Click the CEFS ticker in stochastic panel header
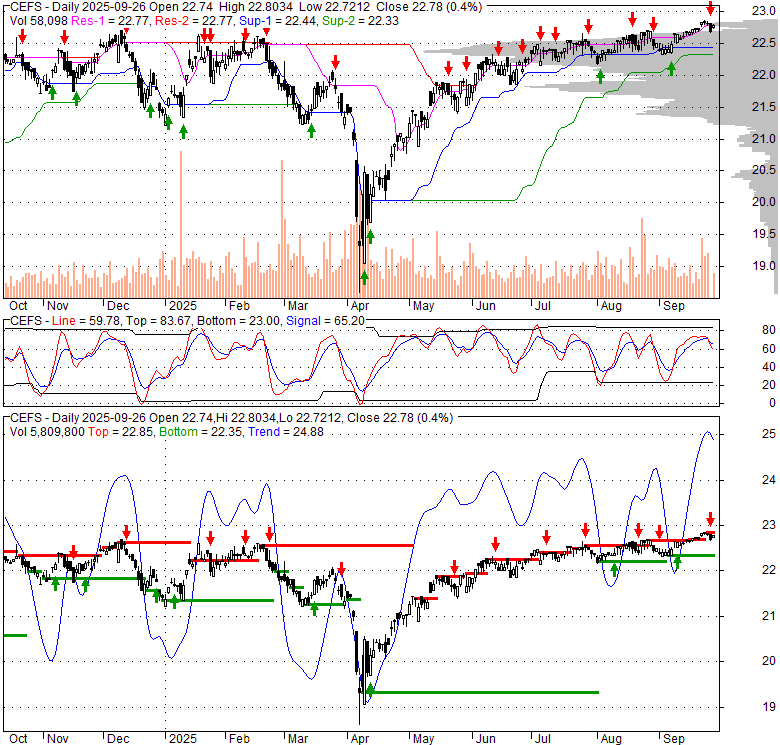780x745 pixels. pyautogui.click(x=26, y=321)
